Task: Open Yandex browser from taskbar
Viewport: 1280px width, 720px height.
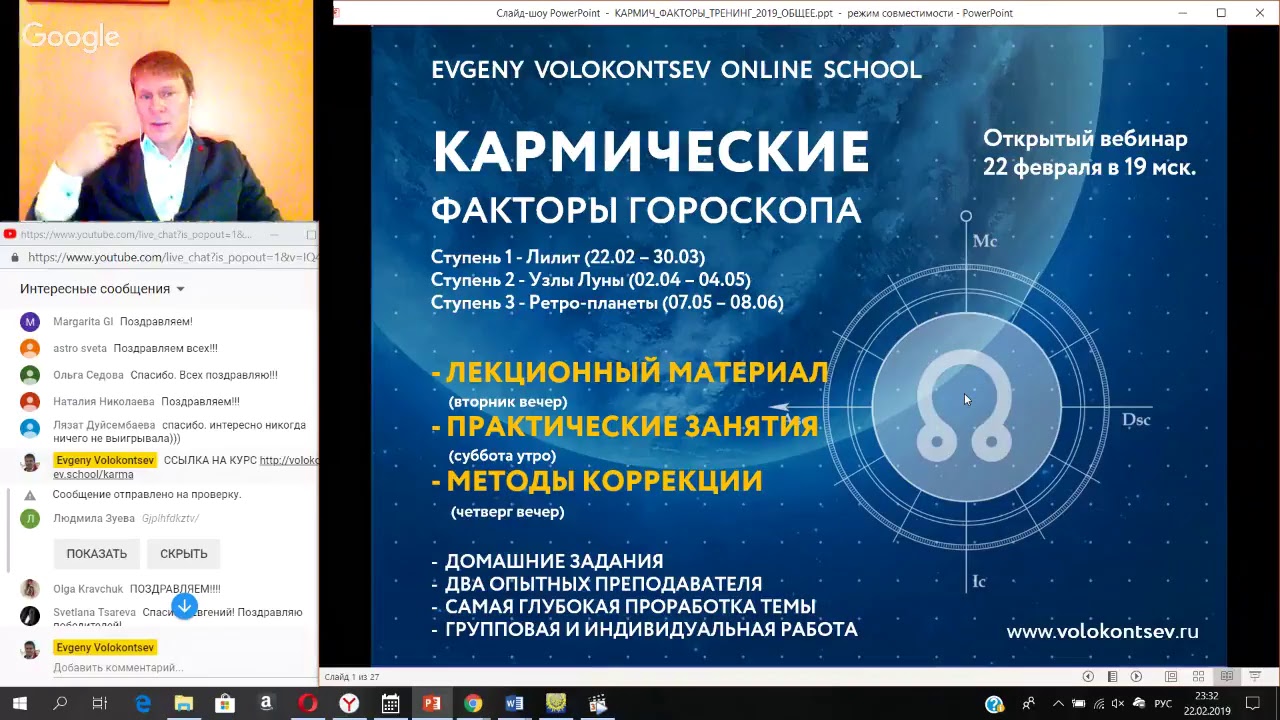Action: 349,704
